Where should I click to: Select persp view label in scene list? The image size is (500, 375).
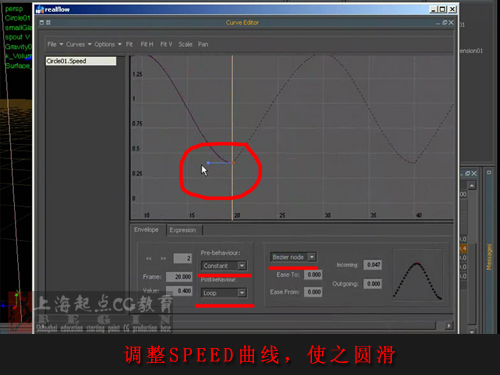coord(14,9)
